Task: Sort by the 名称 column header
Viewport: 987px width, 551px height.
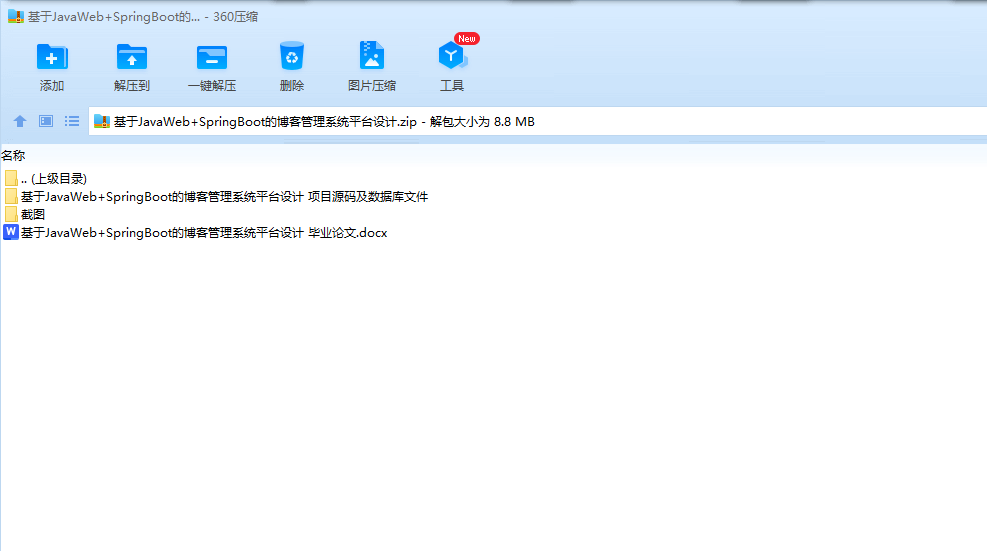Action: pos(13,156)
